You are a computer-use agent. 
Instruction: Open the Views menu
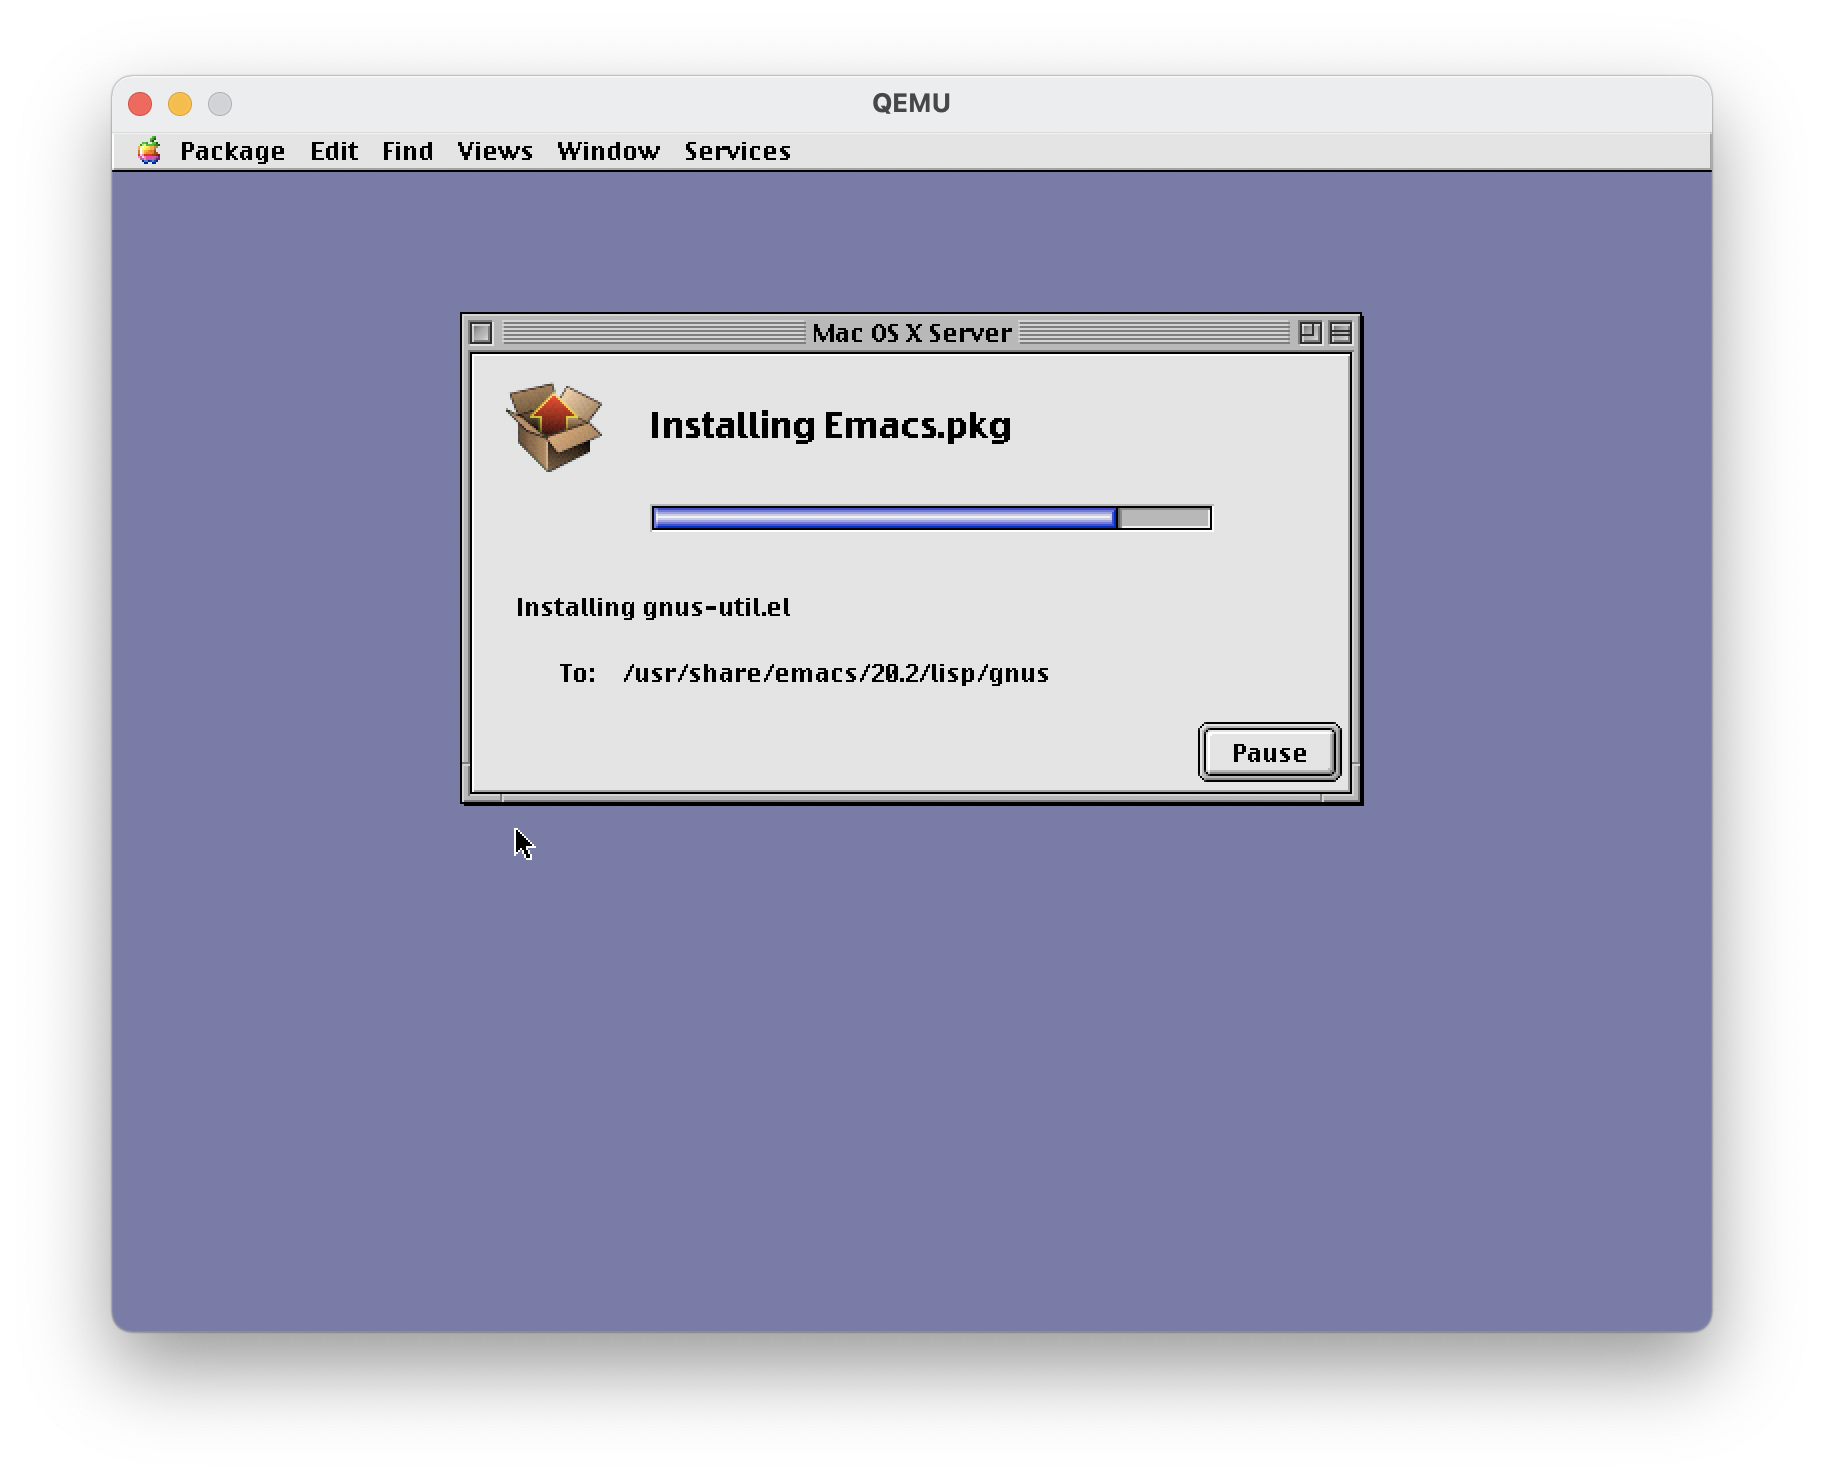494,151
